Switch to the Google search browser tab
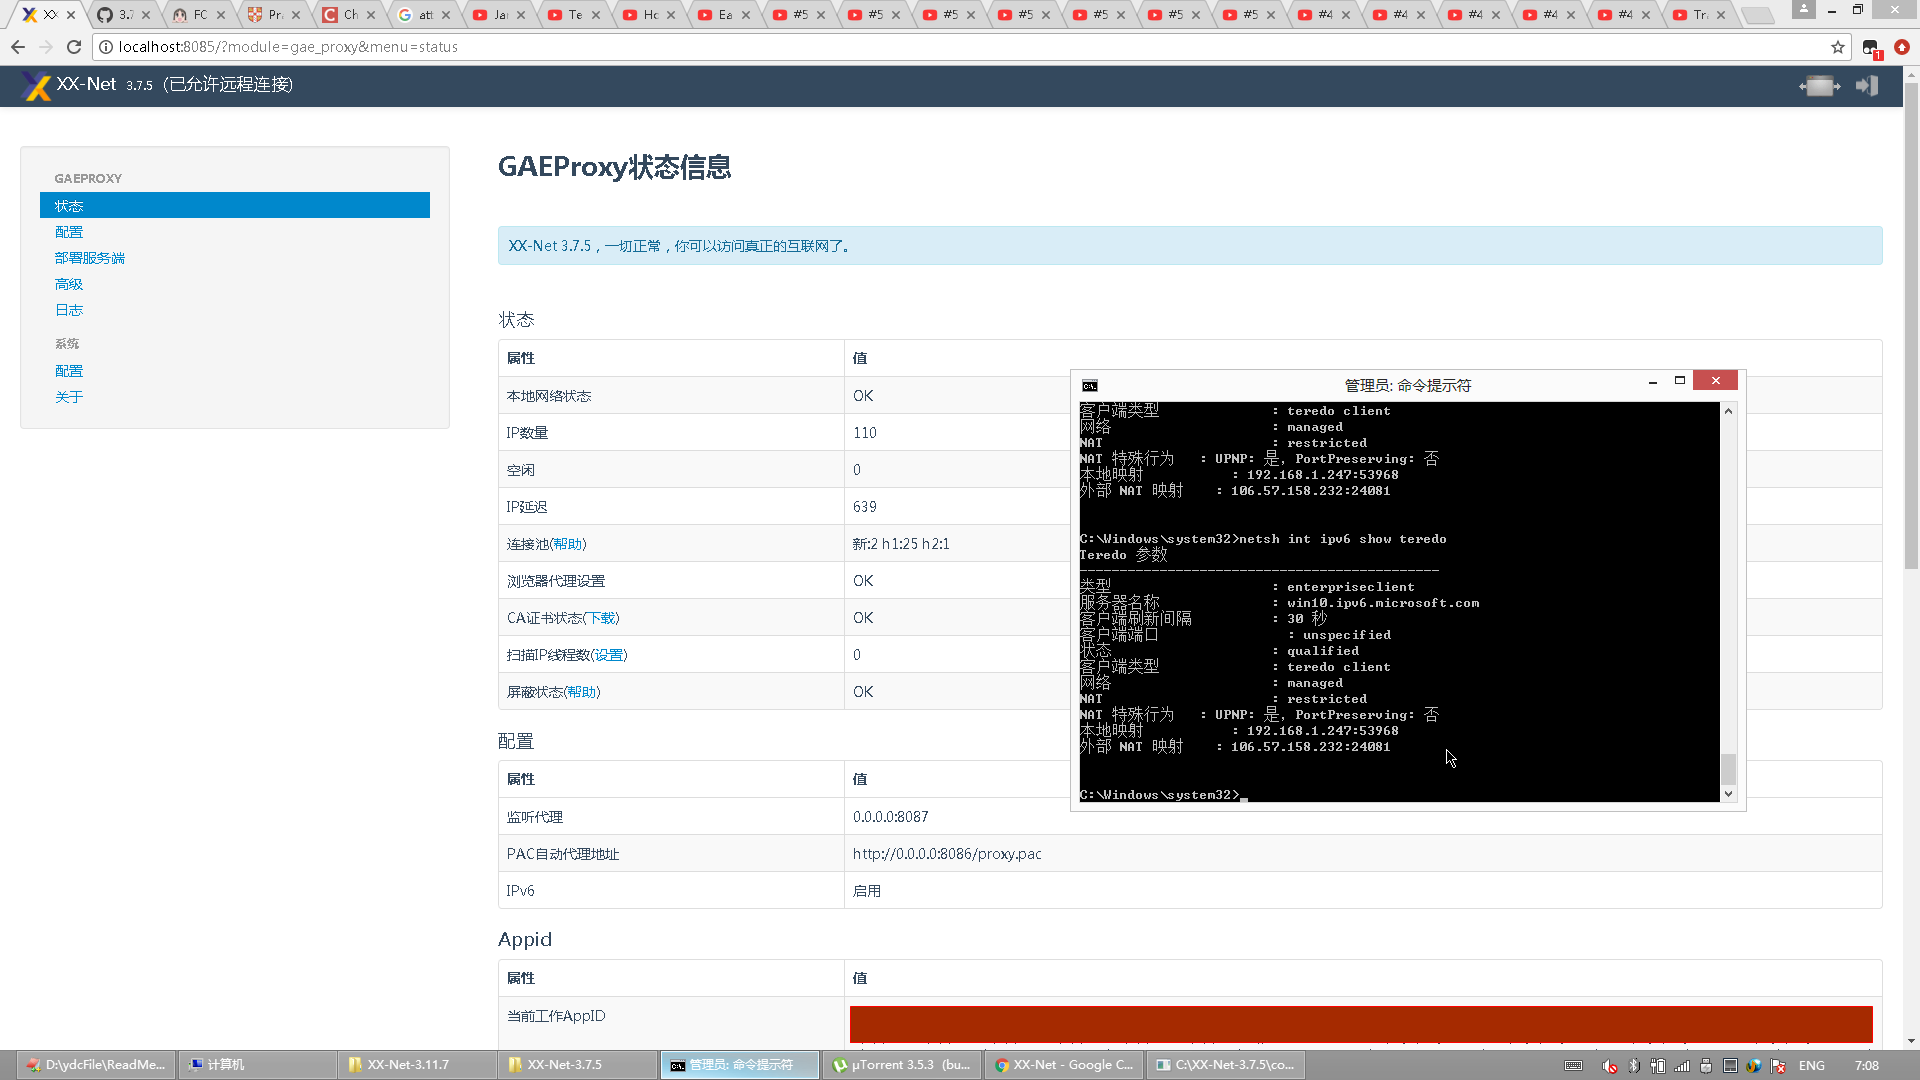The height and width of the screenshot is (1080, 1920). click(425, 15)
